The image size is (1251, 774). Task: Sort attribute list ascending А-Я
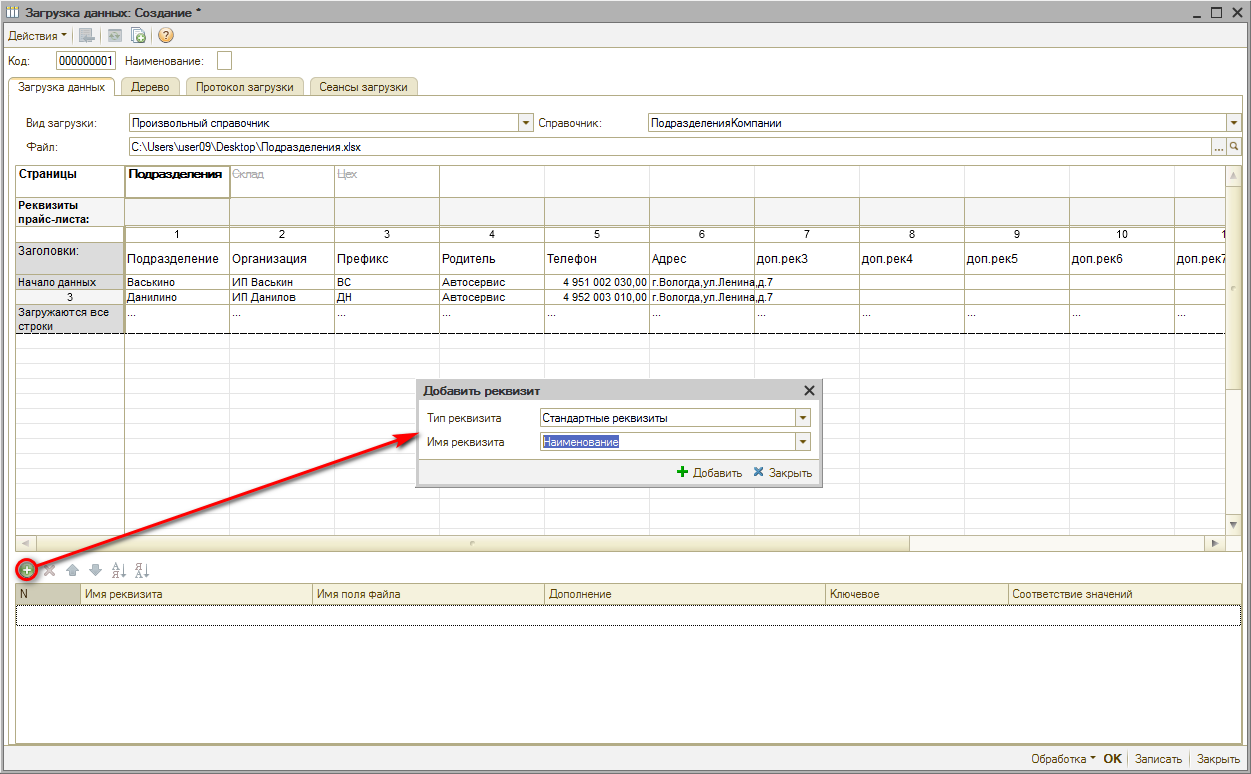(118, 570)
